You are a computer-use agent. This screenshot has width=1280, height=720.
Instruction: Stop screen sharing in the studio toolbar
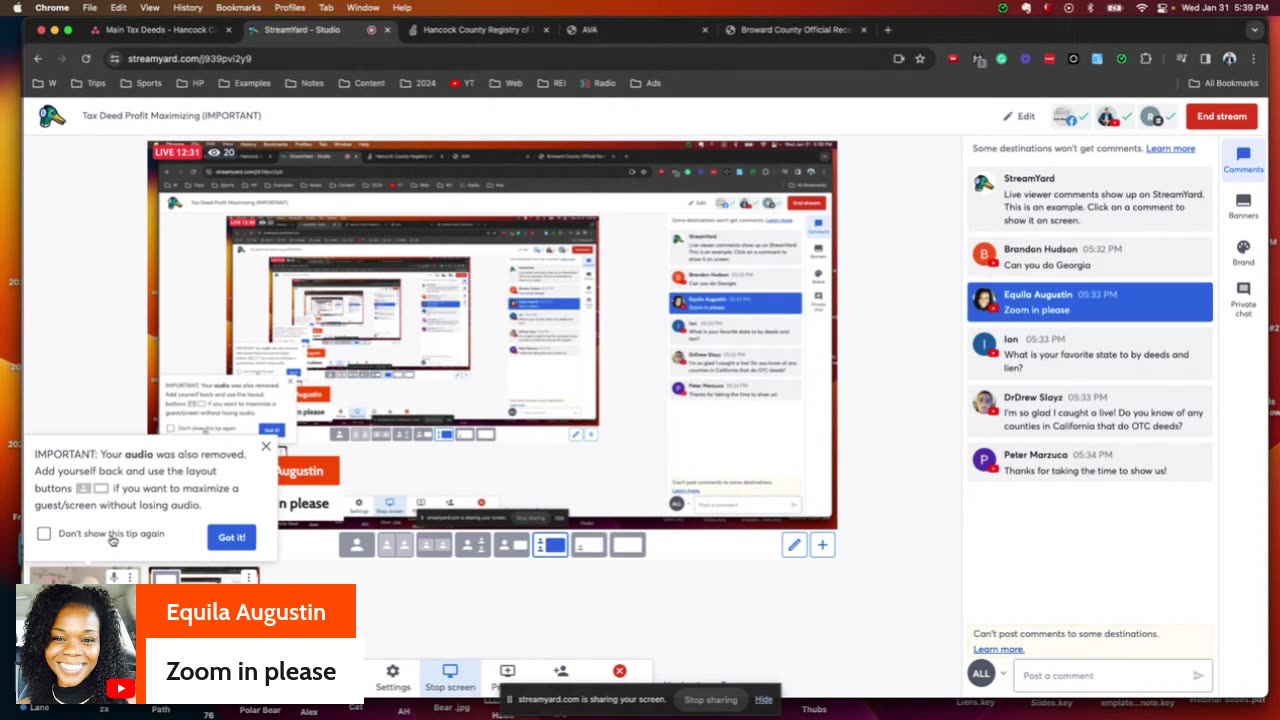[450, 678]
